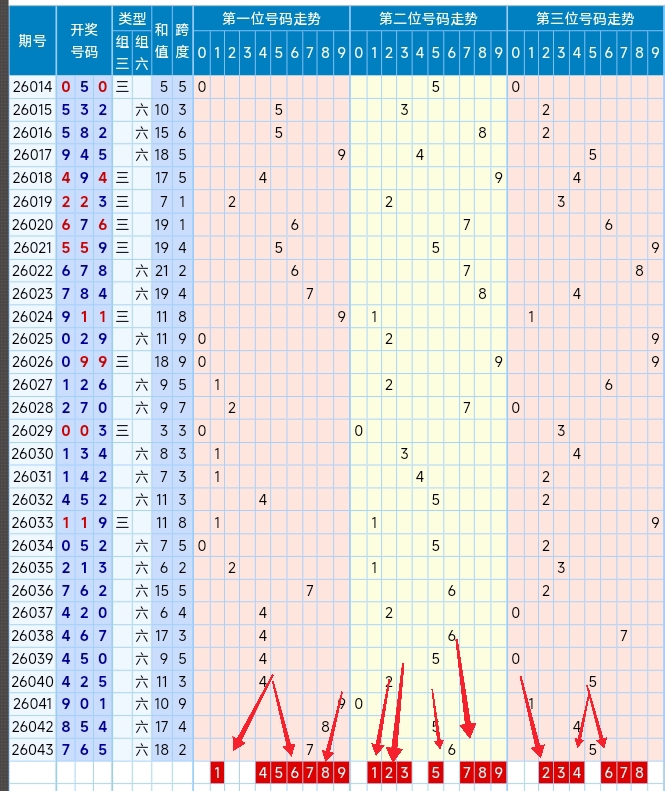This screenshot has width=665, height=791.
Task: Select issue number 26035
Action: (32, 568)
